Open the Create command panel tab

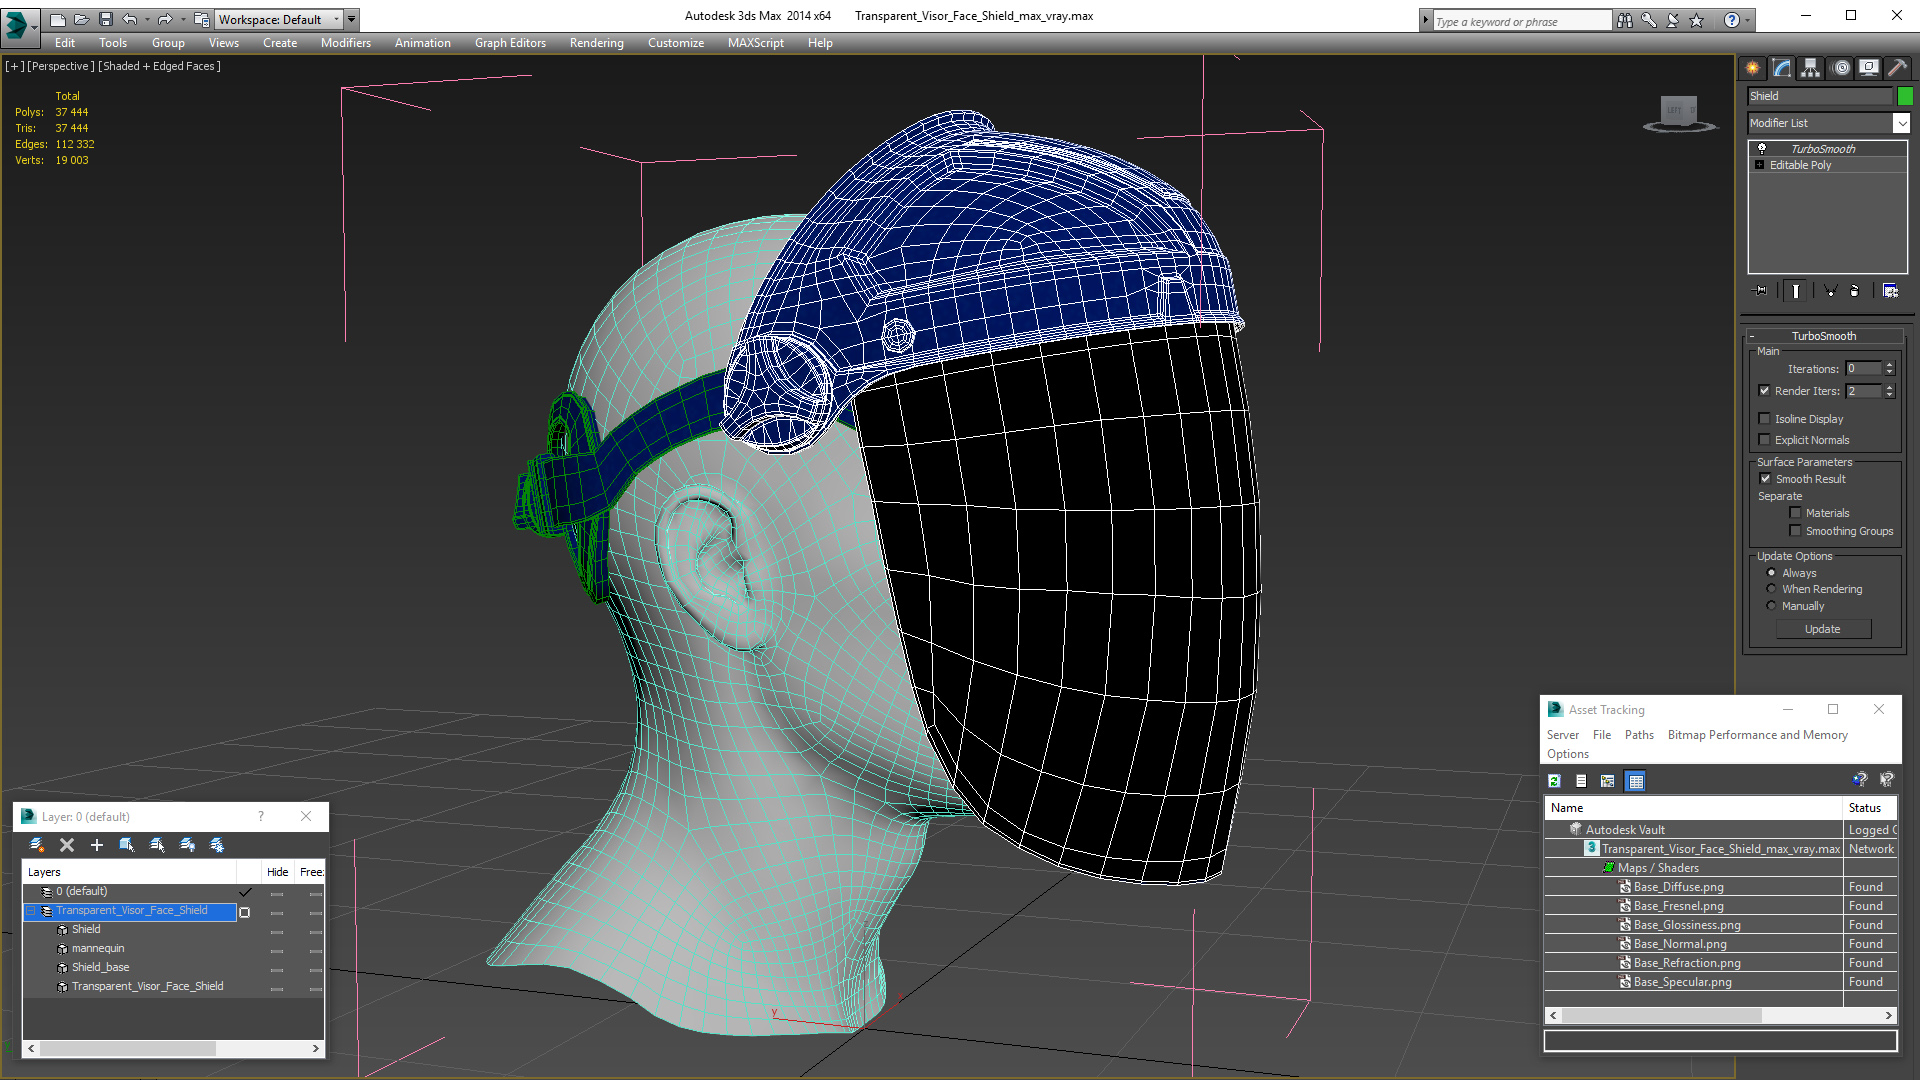coord(1752,68)
